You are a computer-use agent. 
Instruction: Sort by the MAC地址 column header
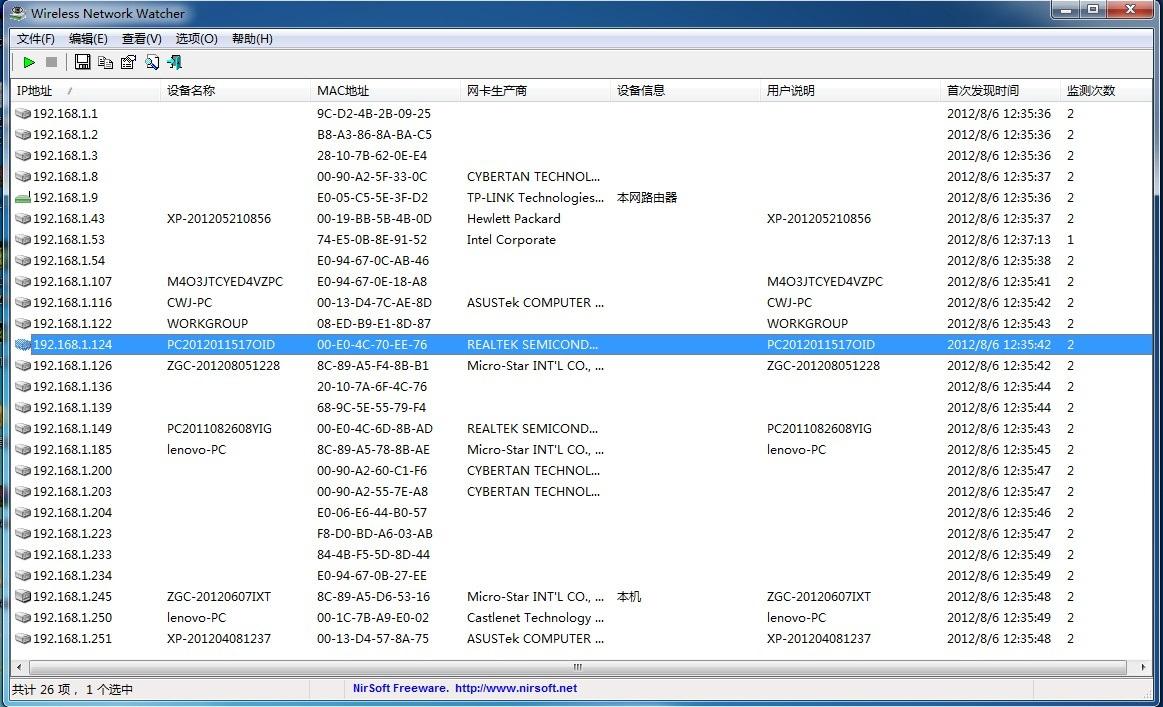point(386,91)
